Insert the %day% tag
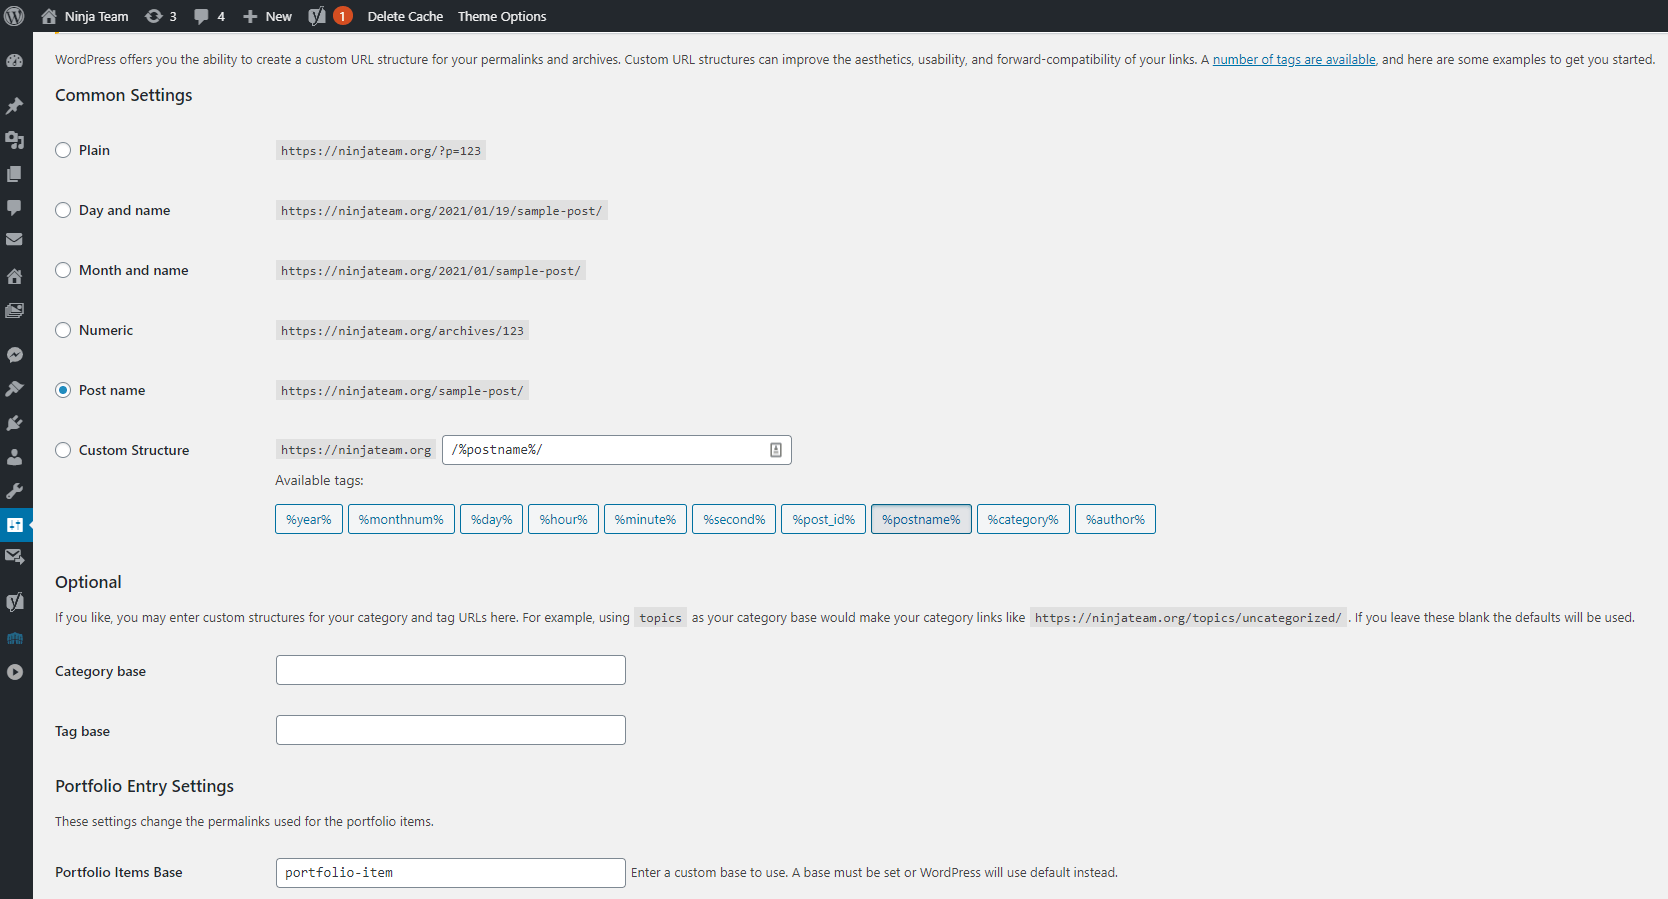This screenshot has width=1668, height=899. [x=491, y=519]
